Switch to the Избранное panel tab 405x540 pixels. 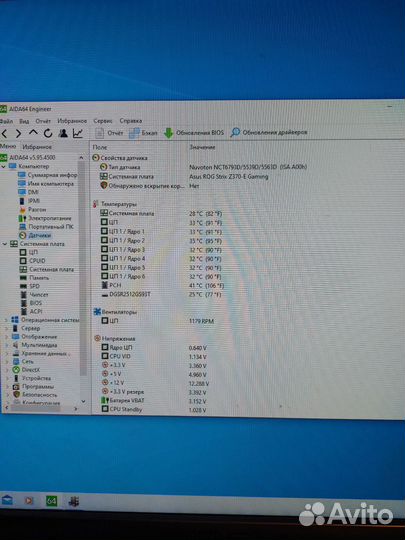37,147
